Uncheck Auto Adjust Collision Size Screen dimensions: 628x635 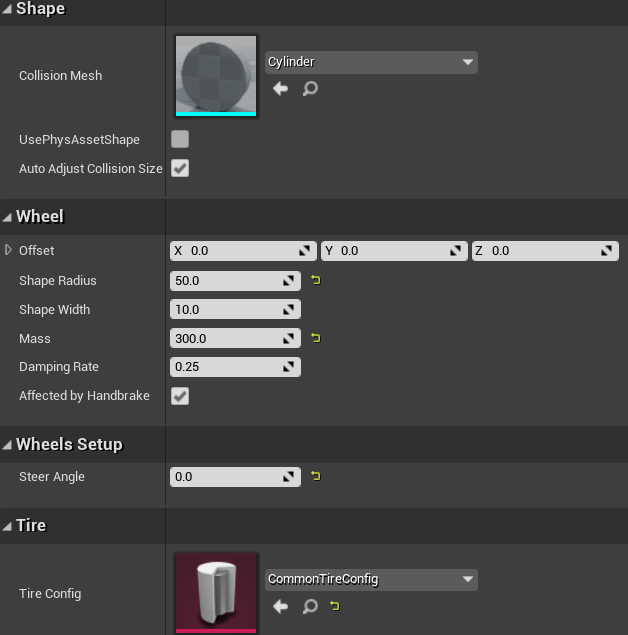(x=180, y=168)
